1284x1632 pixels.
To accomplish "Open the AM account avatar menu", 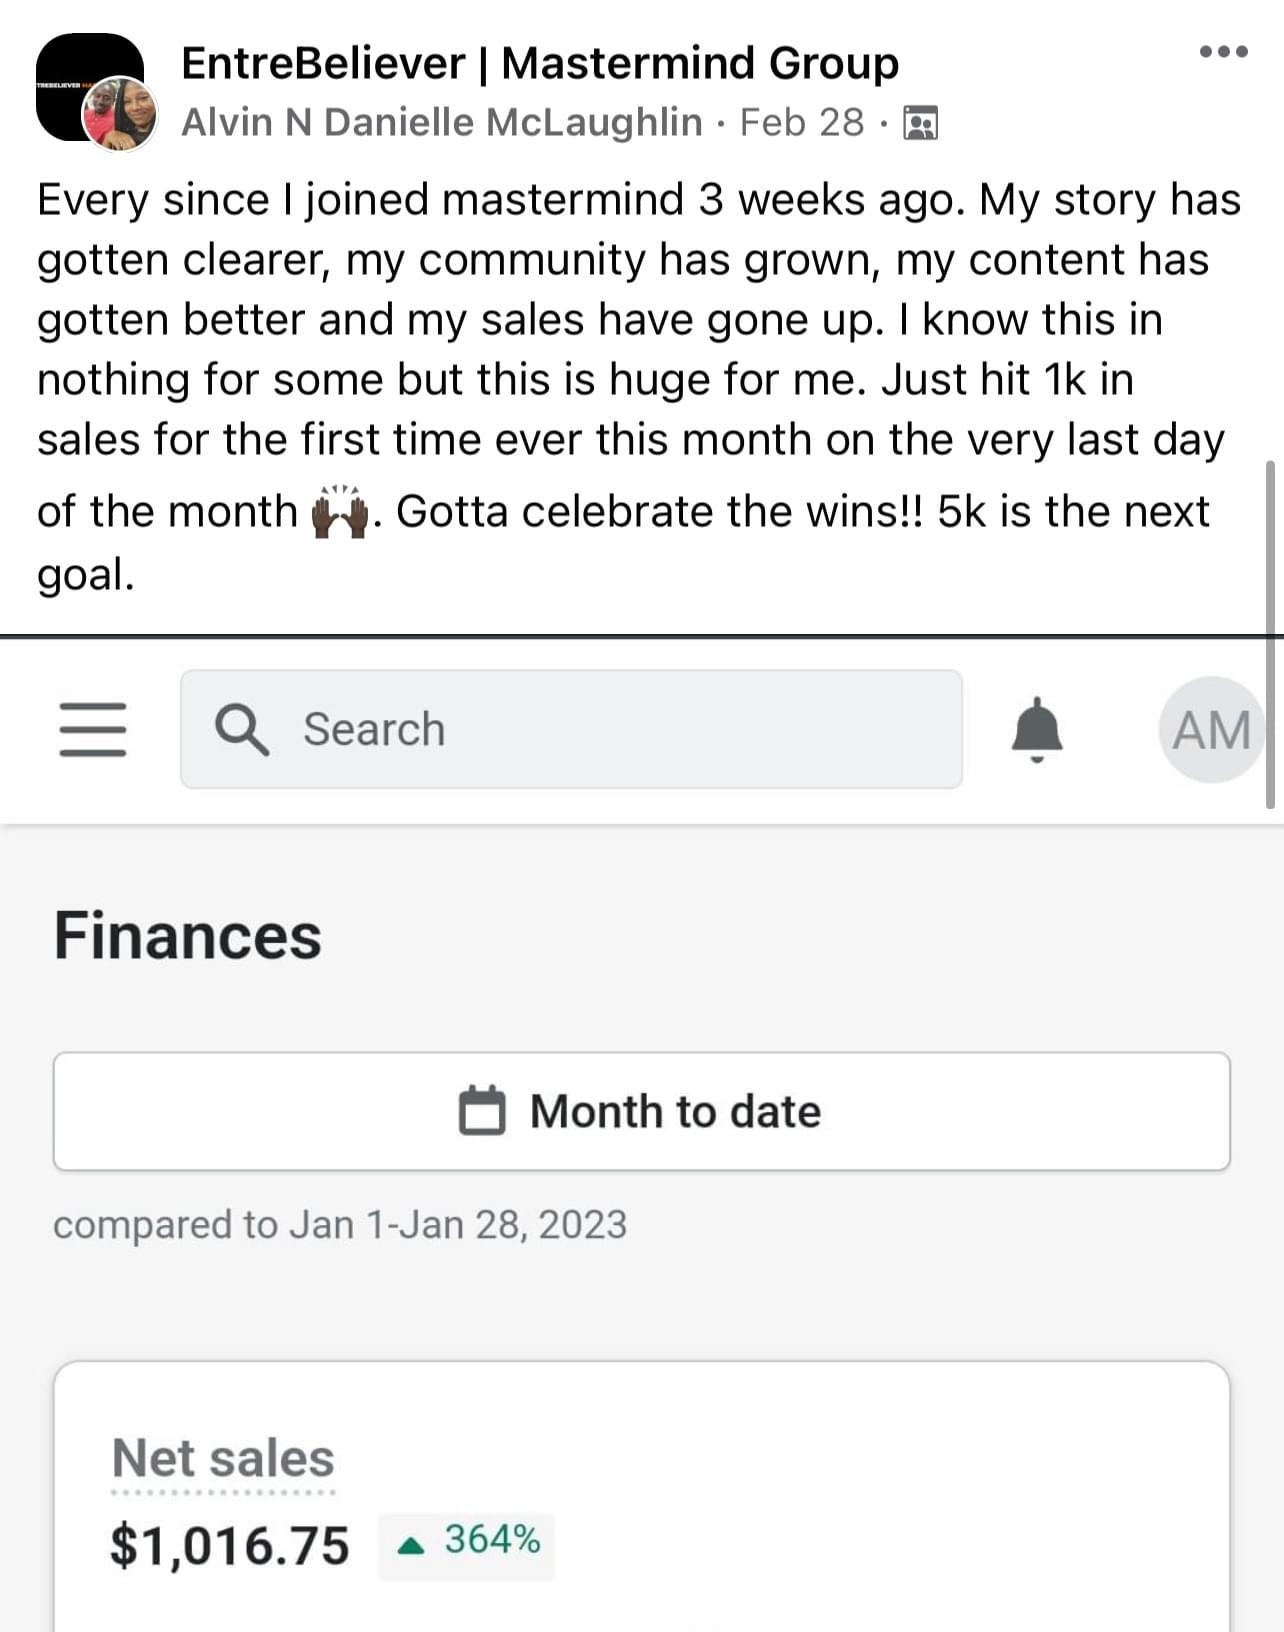I will 1211,729.
